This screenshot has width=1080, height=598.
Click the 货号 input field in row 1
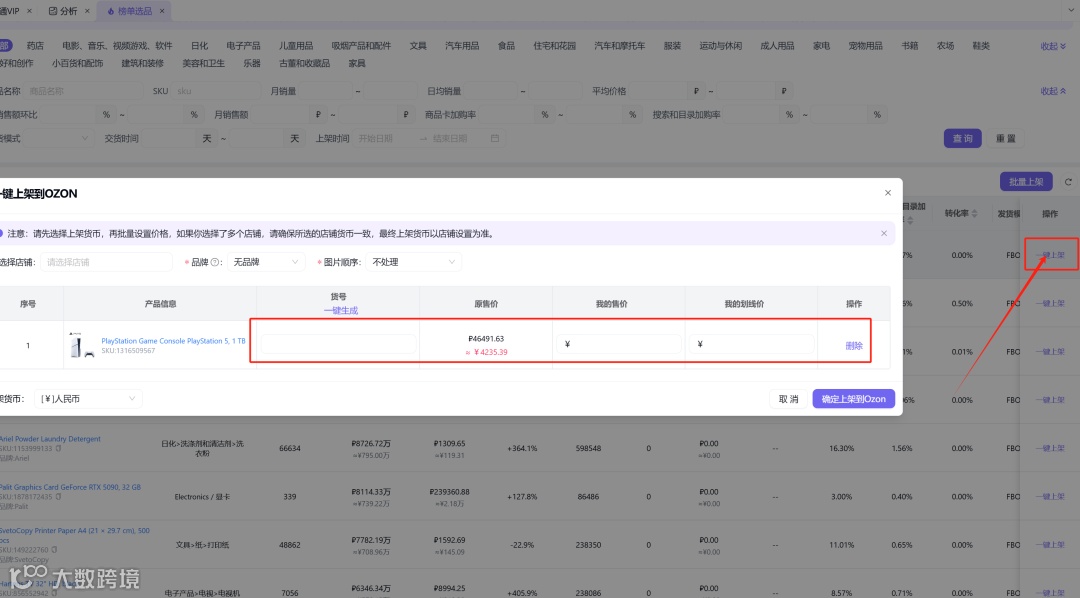pos(338,344)
